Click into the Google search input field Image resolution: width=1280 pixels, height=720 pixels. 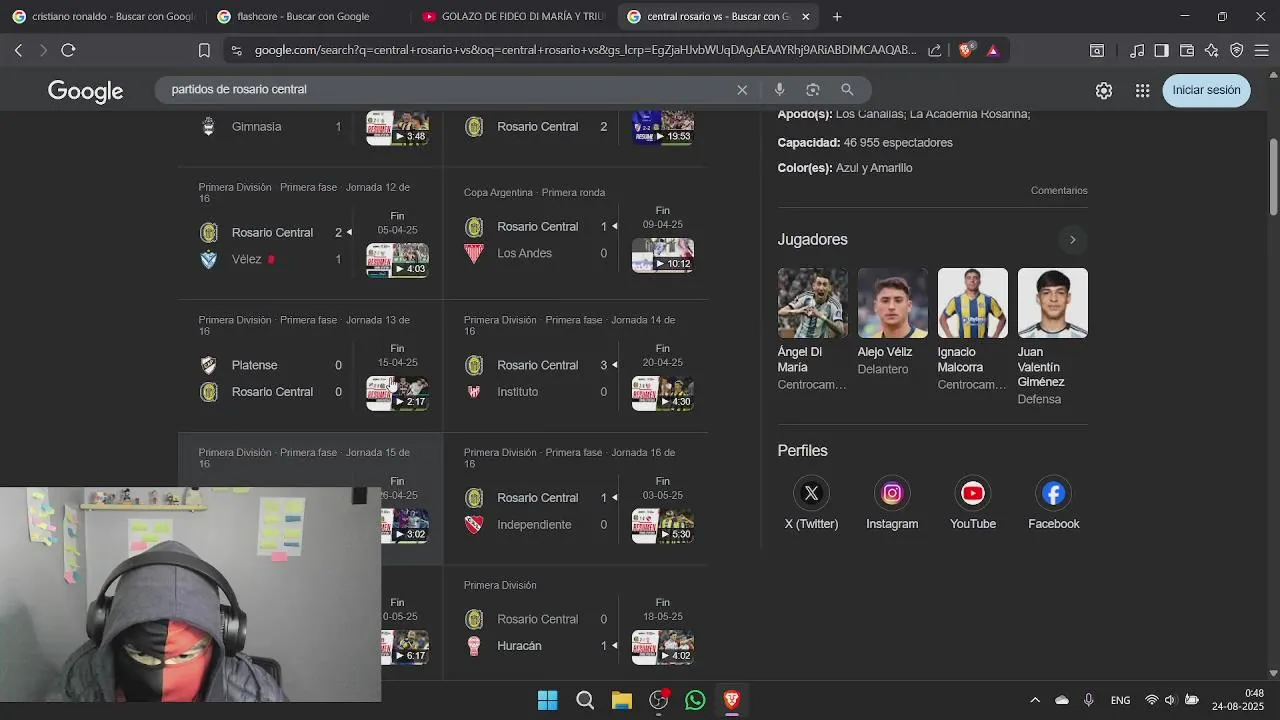pos(450,90)
